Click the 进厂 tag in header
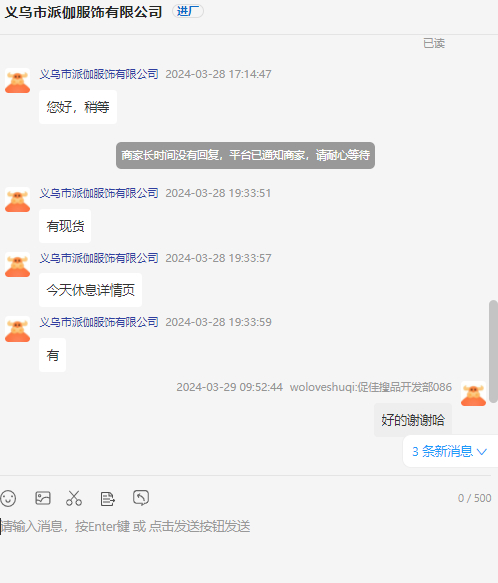 (188, 12)
